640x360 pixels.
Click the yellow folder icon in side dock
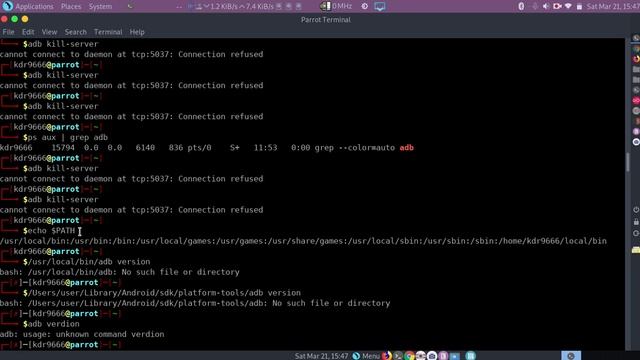(x=636, y=250)
